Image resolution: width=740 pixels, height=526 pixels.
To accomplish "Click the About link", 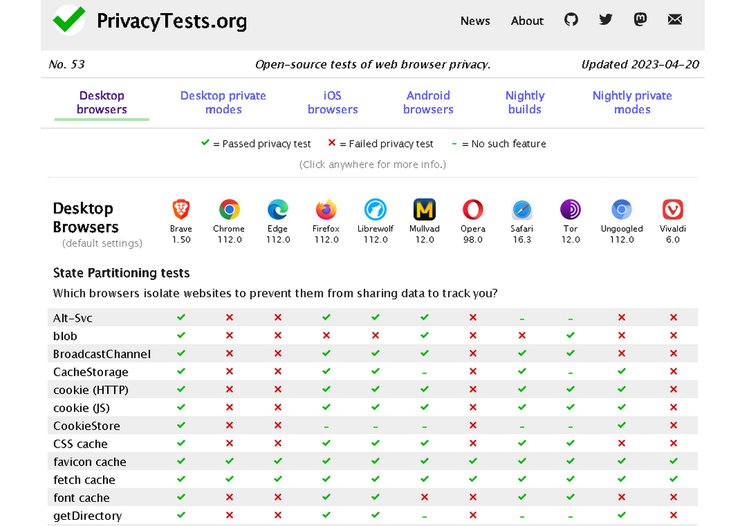I will [x=527, y=21].
